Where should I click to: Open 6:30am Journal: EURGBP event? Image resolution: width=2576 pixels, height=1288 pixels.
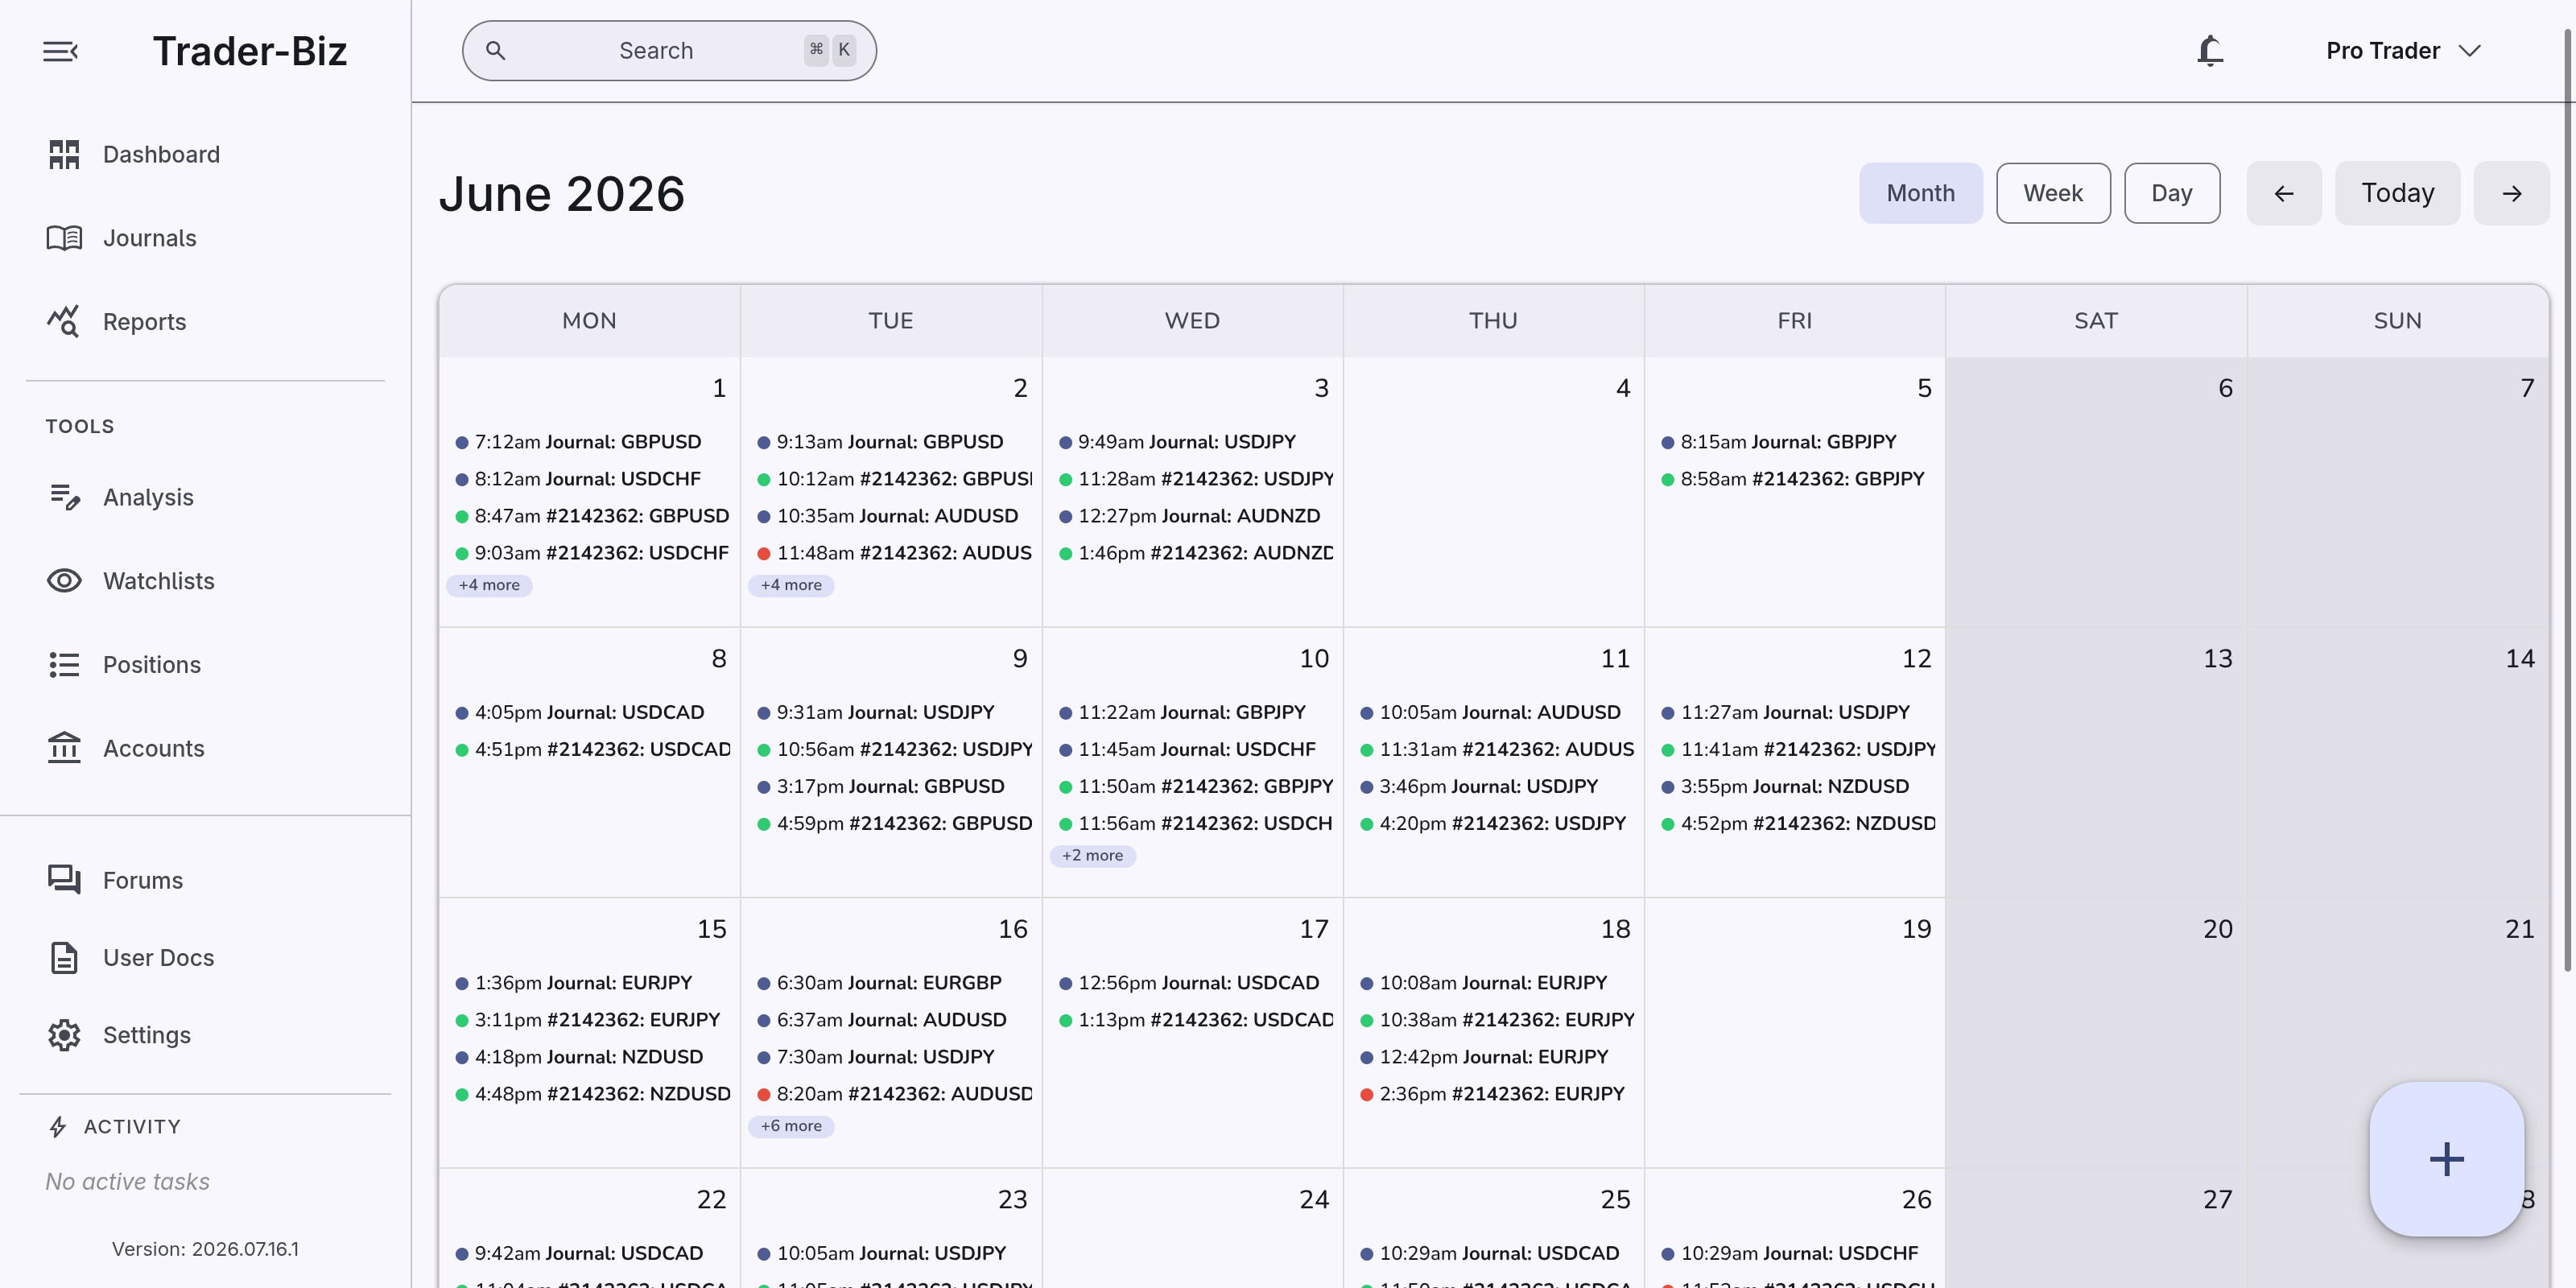tap(891, 983)
